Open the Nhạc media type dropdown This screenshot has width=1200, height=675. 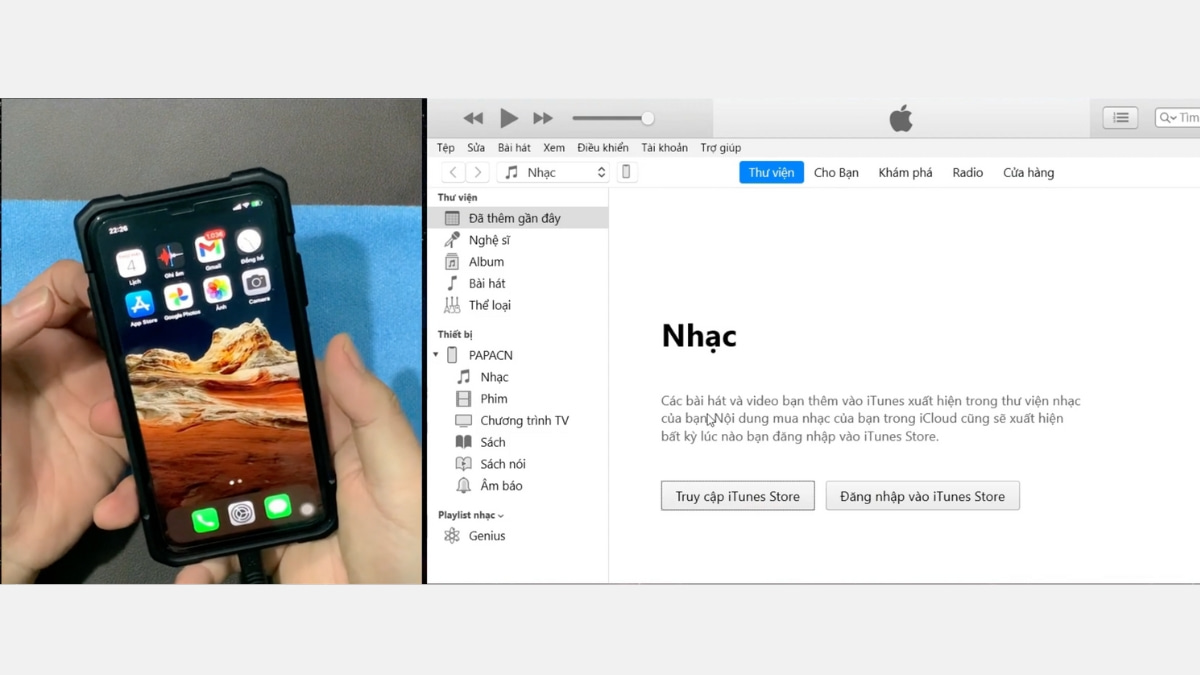pos(554,172)
